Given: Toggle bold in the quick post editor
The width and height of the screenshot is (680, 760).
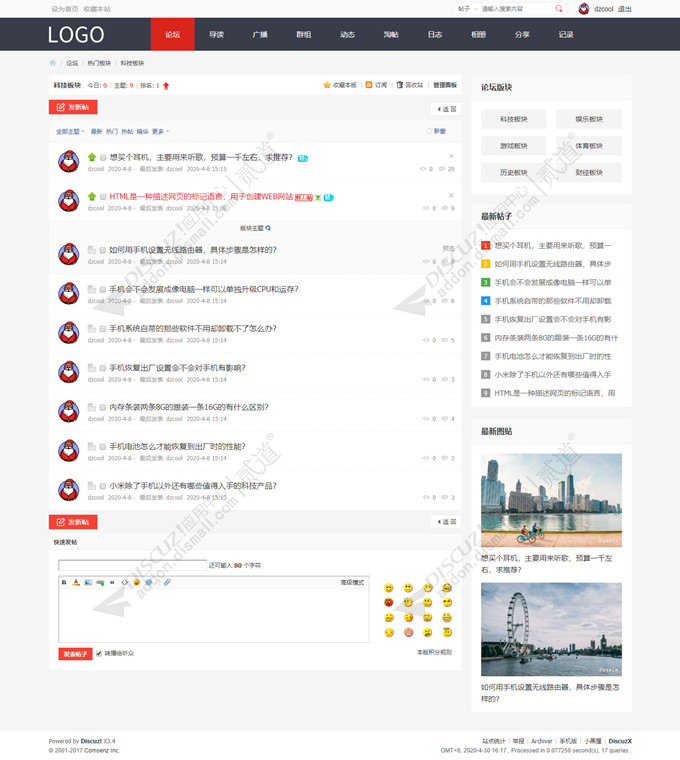Looking at the screenshot, I should (64, 582).
